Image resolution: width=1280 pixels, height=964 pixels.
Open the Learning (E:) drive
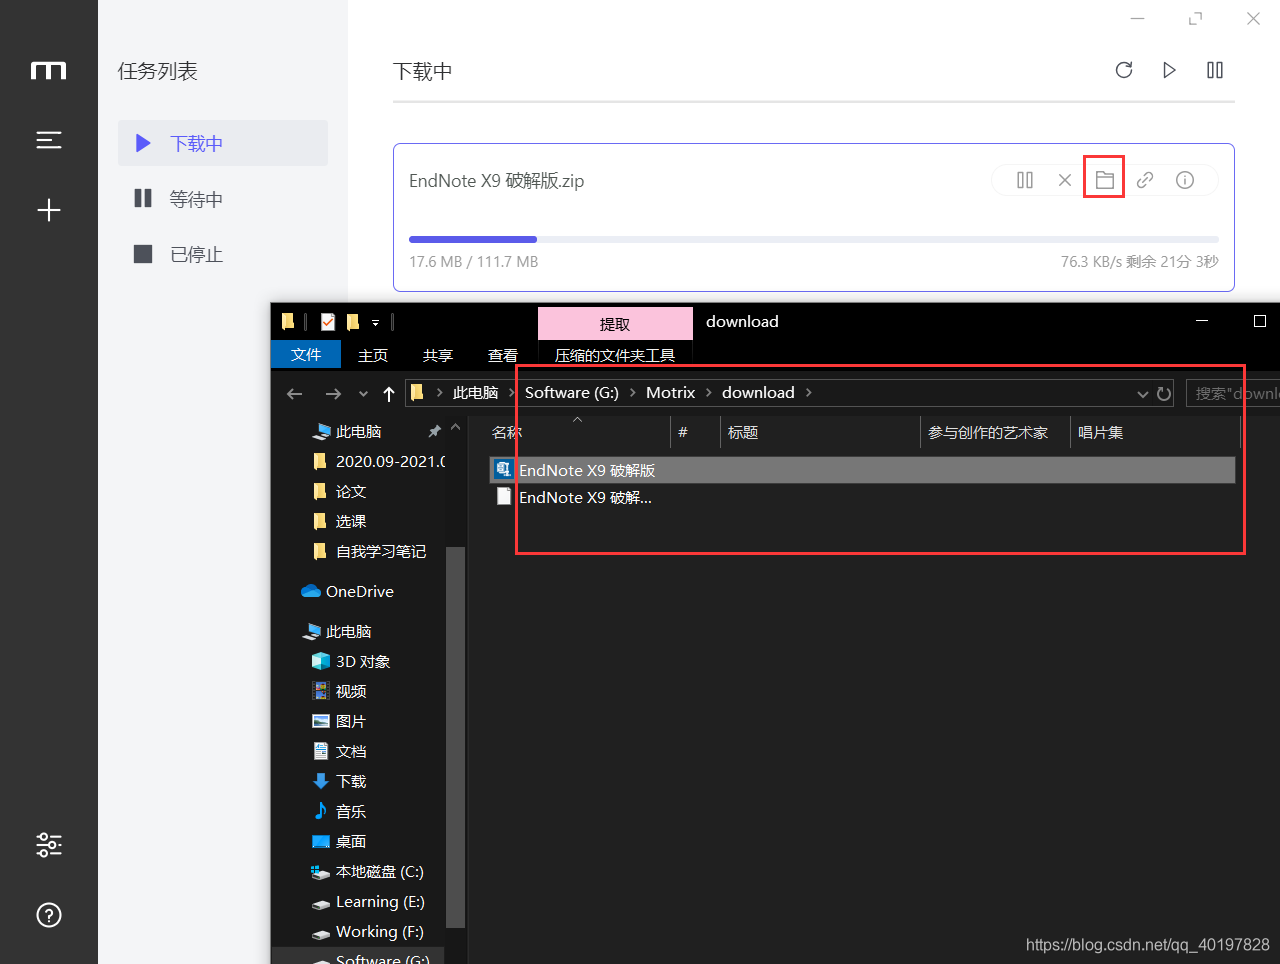368,901
